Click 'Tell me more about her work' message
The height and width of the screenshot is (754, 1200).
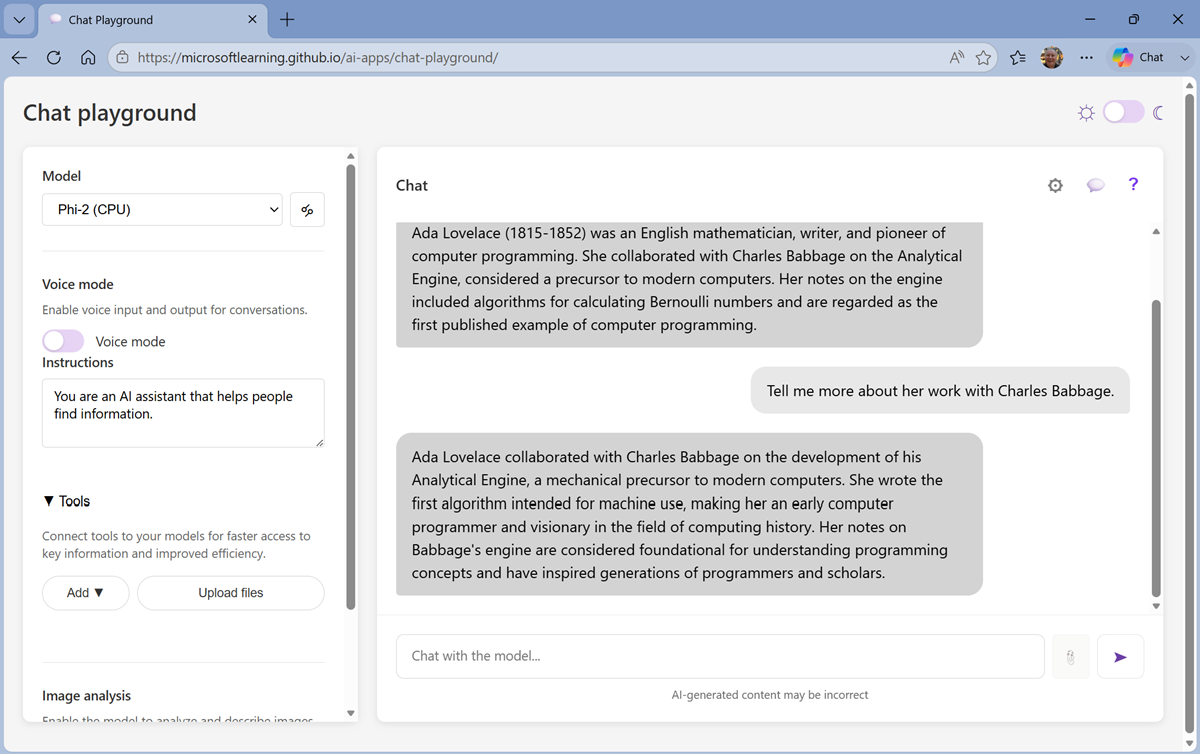coord(940,391)
